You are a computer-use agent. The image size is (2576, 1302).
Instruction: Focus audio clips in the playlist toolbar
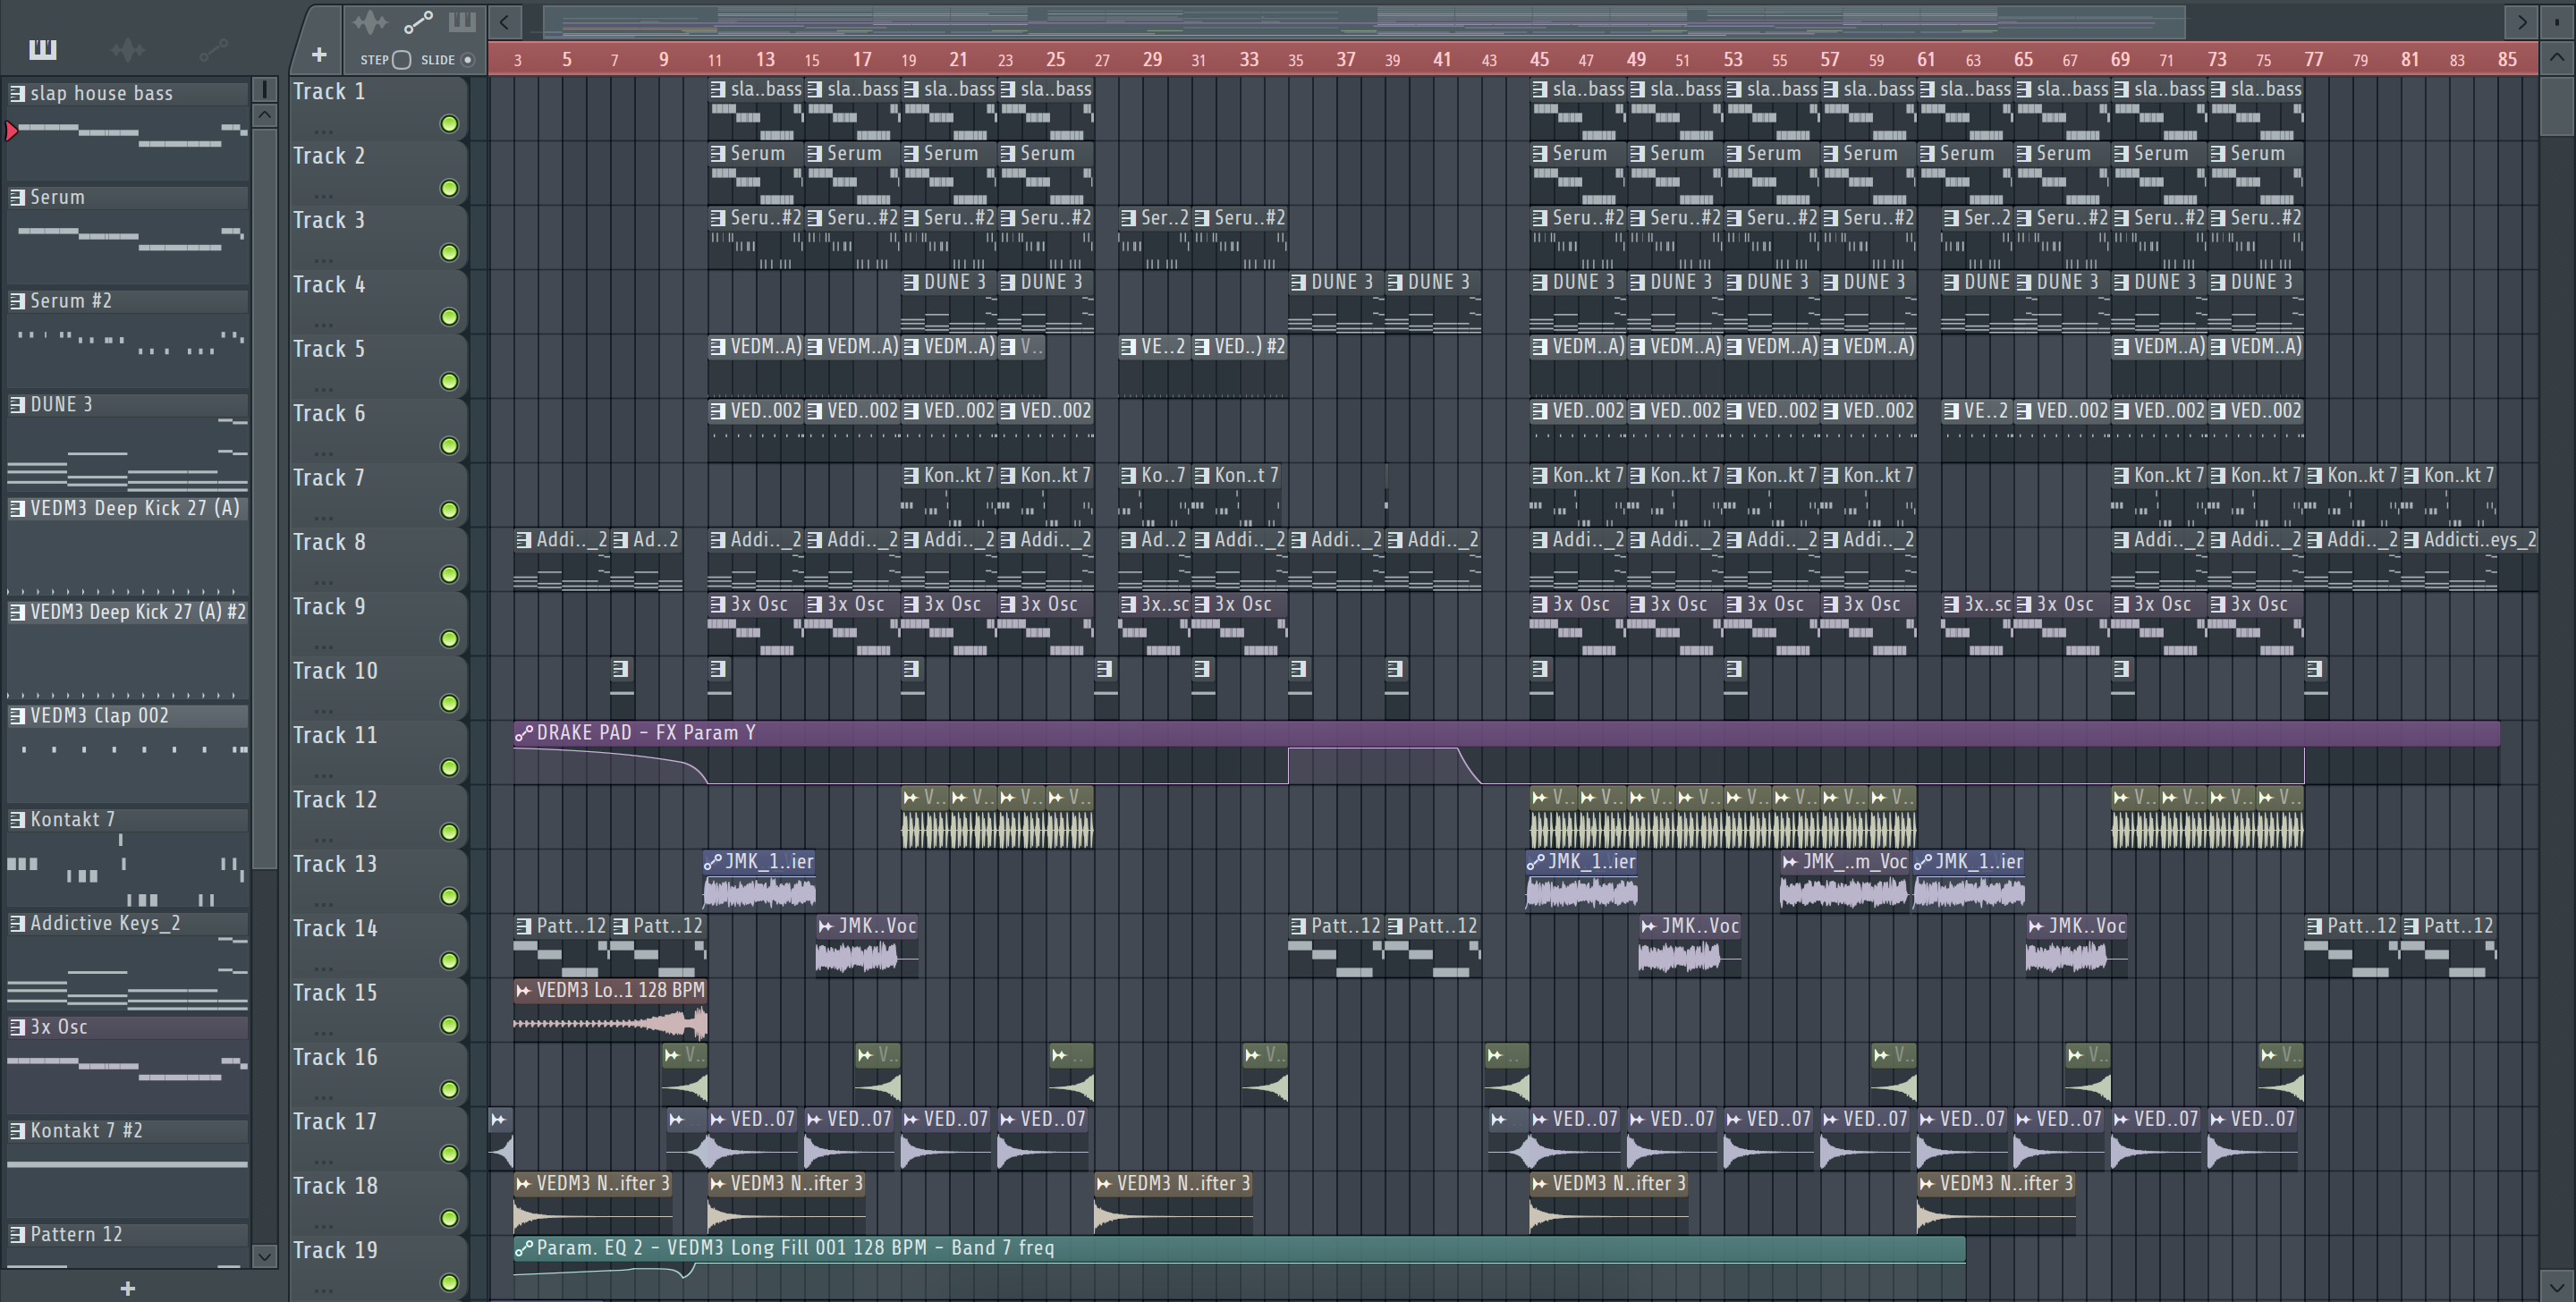[370, 22]
